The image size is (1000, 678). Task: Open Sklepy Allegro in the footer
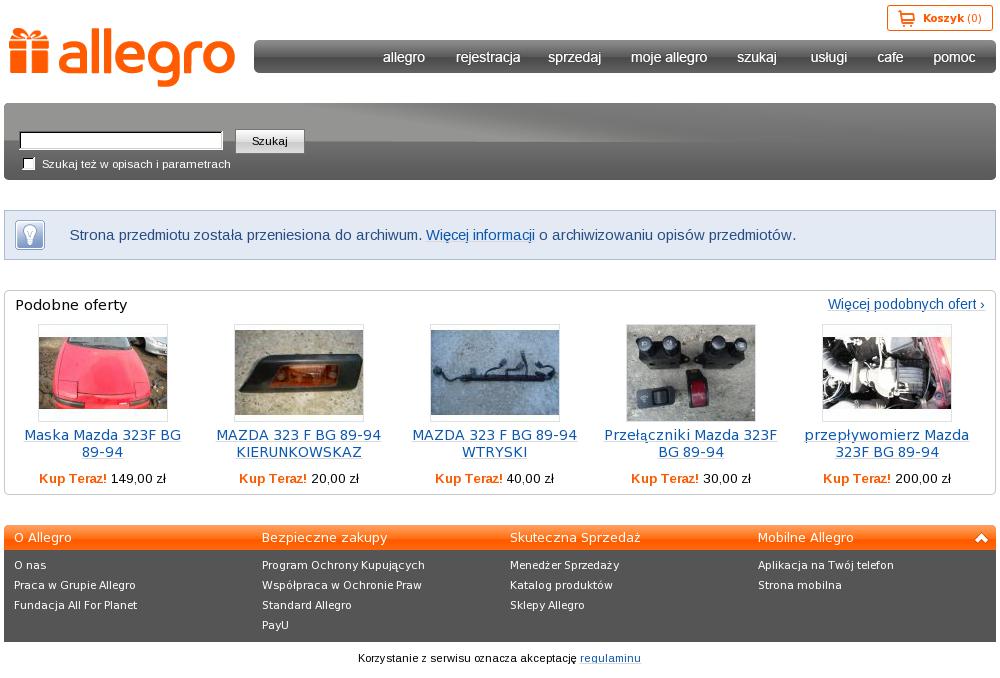click(x=547, y=605)
